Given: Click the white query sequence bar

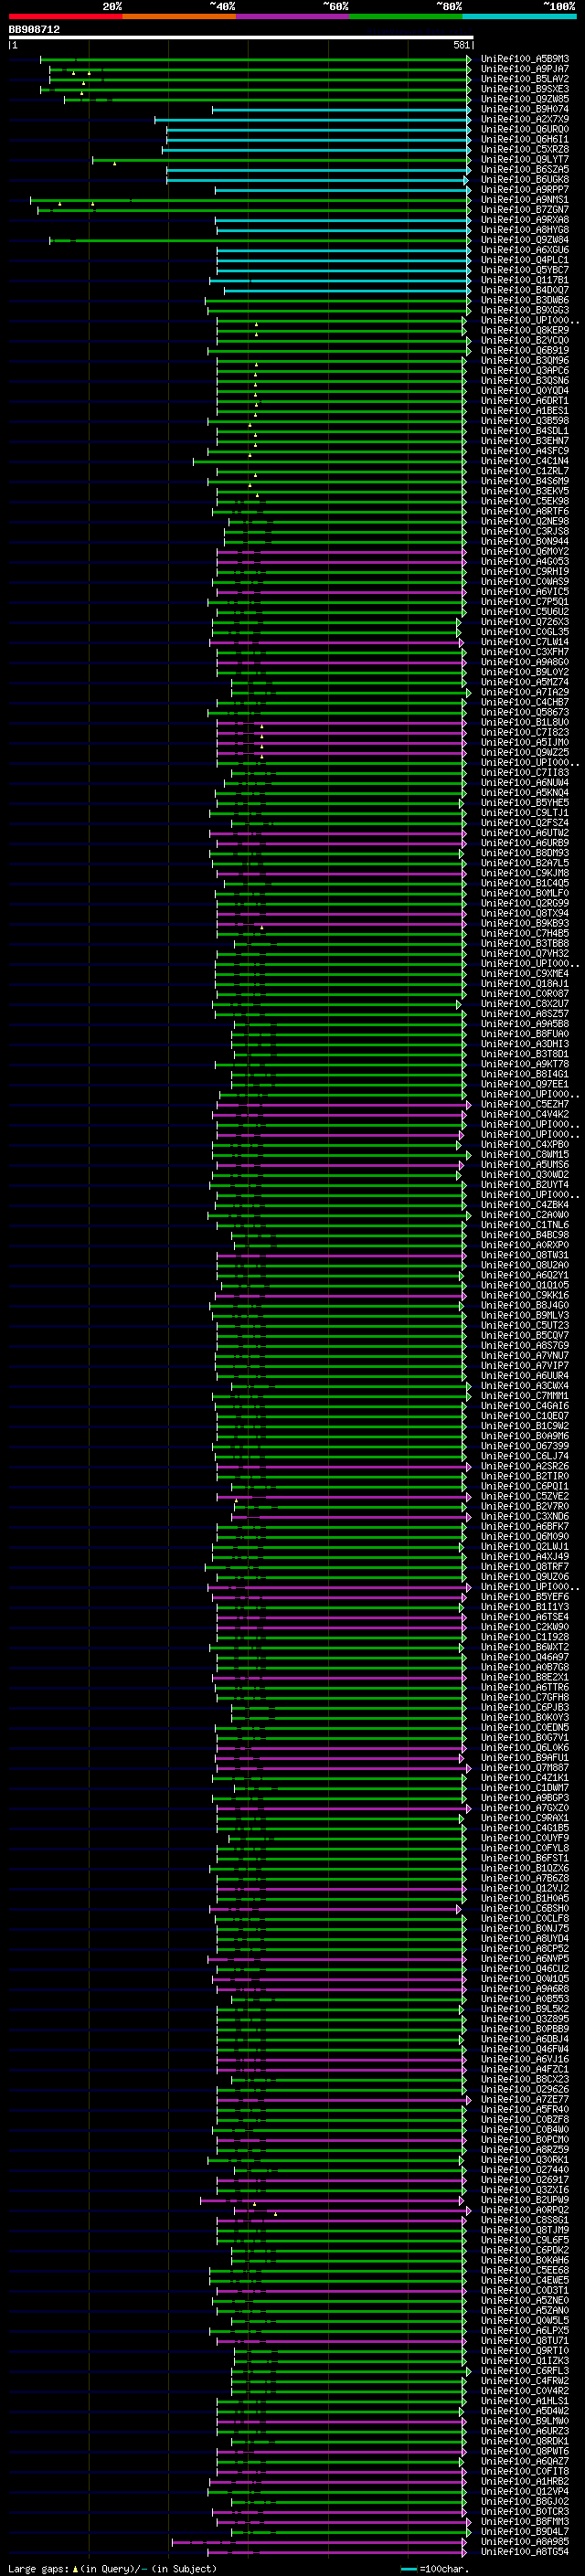Looking at the screenshot, I should 241,37.
